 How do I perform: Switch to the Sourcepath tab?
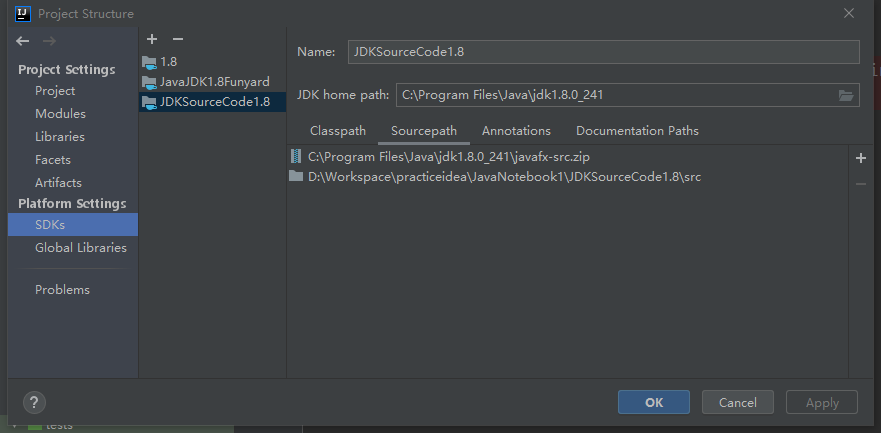[424, 131]
